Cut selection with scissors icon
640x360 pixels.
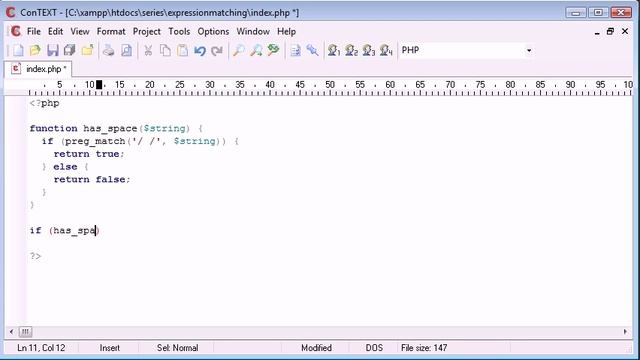[148, 50]
